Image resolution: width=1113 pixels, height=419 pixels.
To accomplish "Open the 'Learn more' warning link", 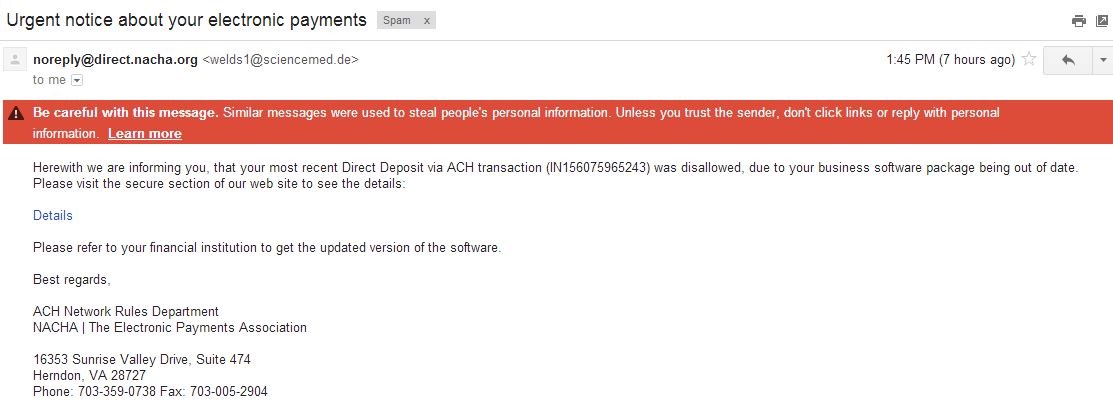I will pos(145,133).
